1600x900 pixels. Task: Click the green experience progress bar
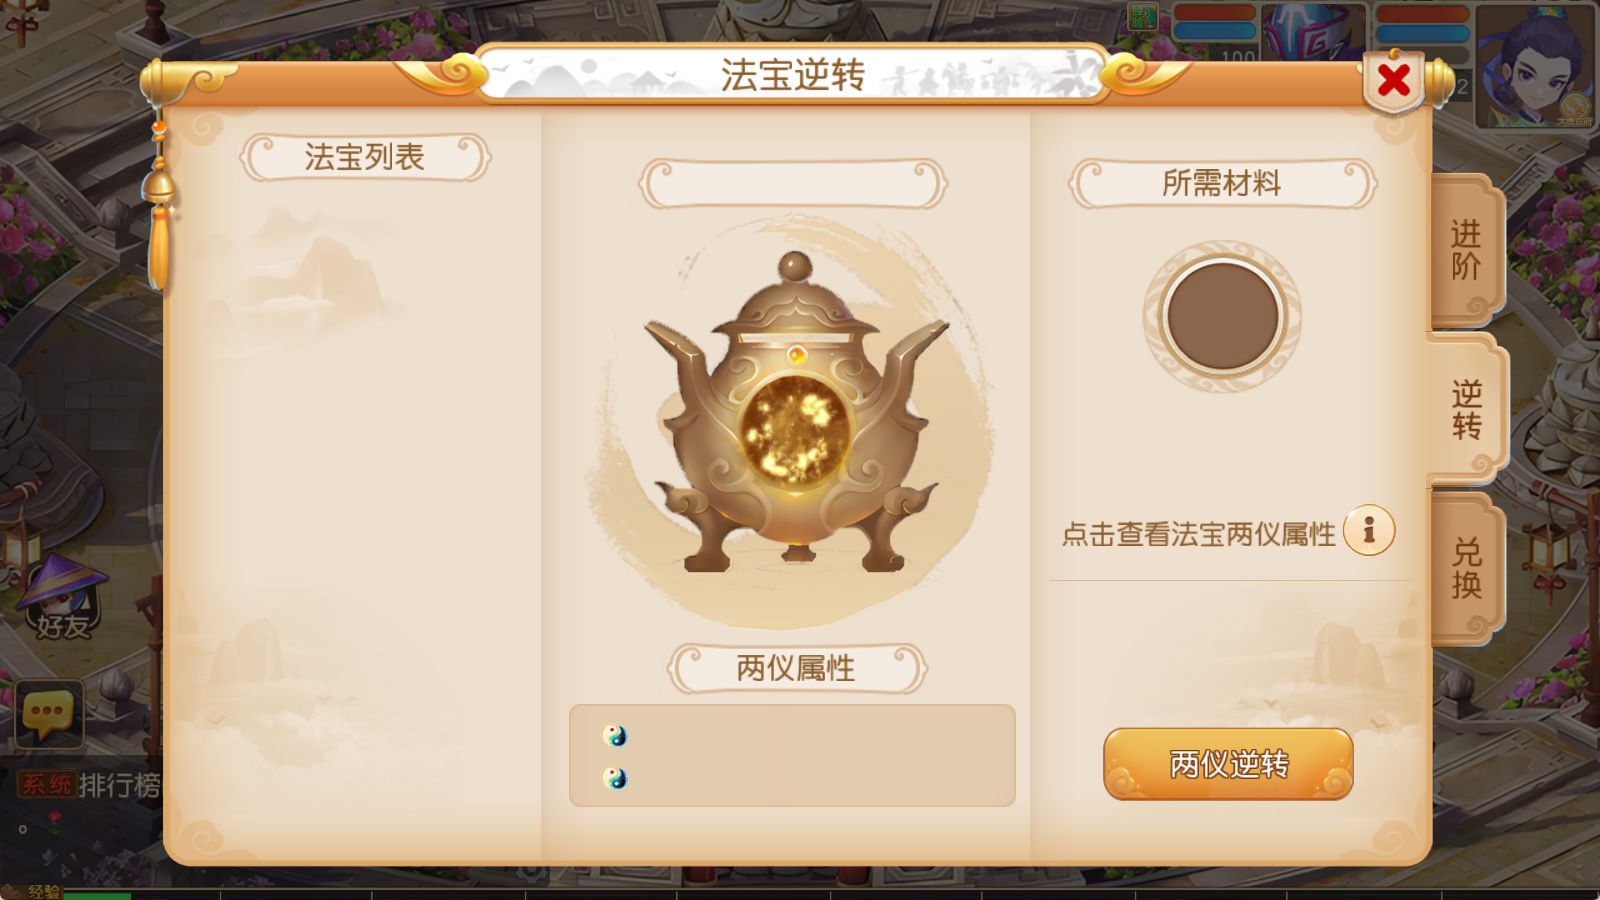97,894
